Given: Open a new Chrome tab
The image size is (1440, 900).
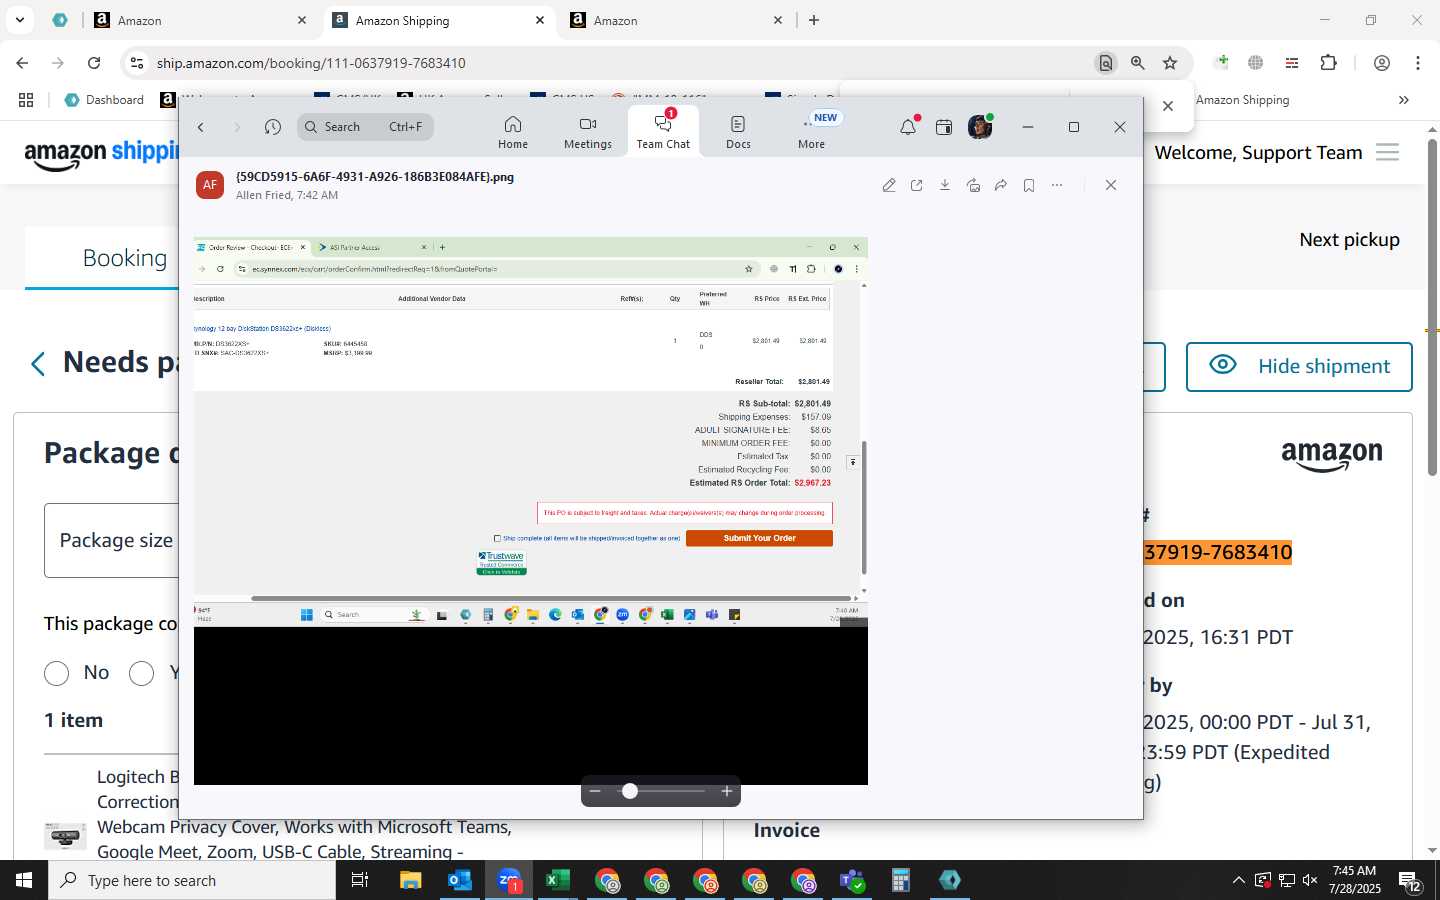Looking at the screenshot, I should click(814, 20).
